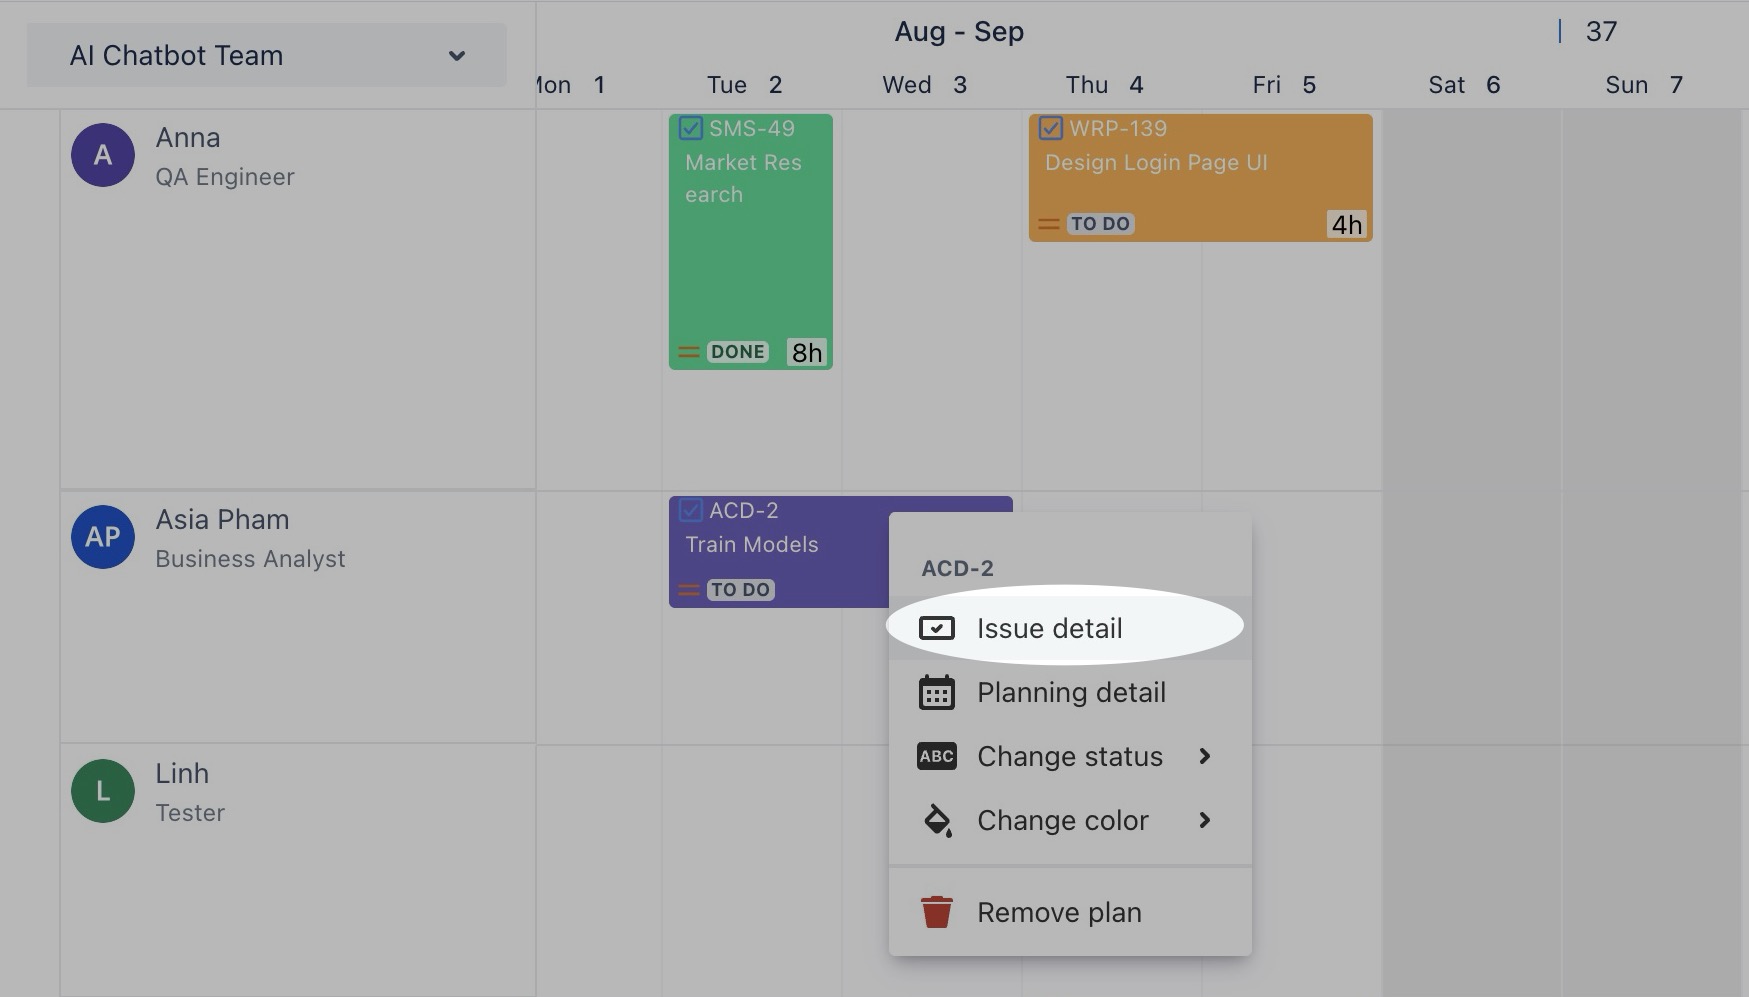The height and width of the screenshot is (997, 1749).
Task: Toggle the ACD-2 task checkbox
Action: [x=690, y=510]
